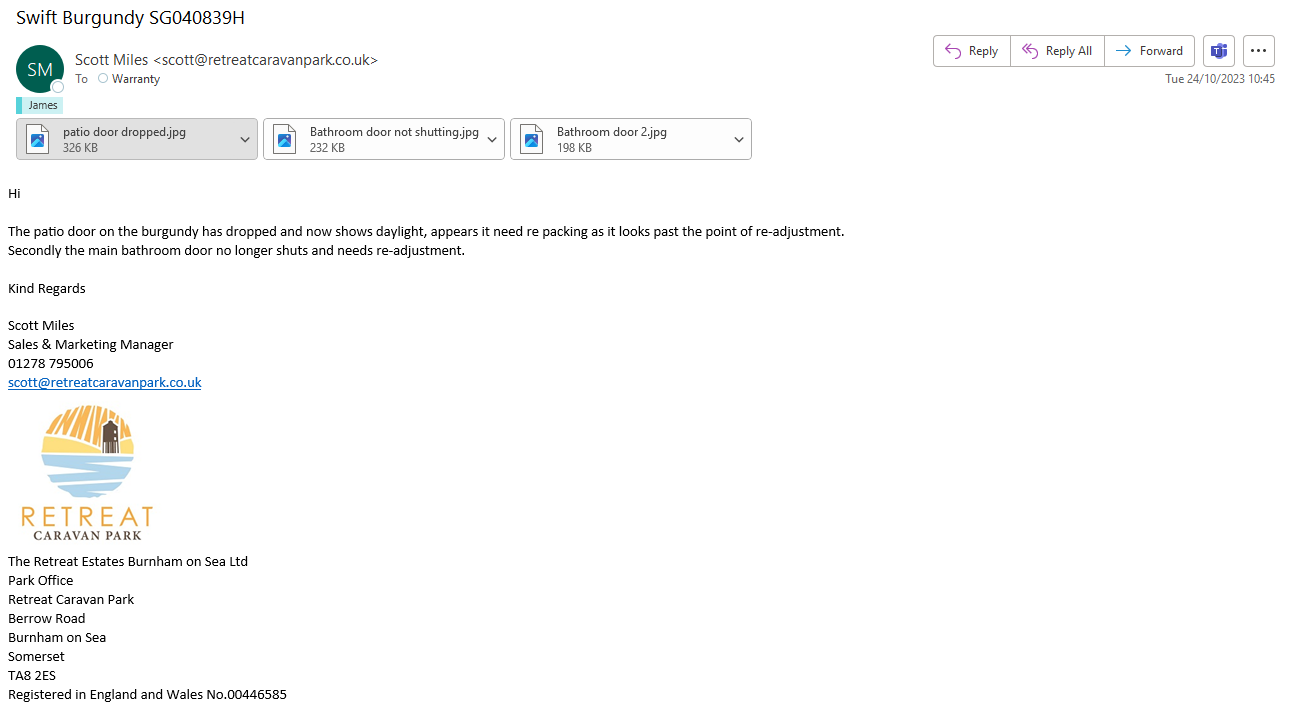This screenshot has width=1300, height=719.
Task: Click the Forward arrow icon
Action: (1124, 51)
